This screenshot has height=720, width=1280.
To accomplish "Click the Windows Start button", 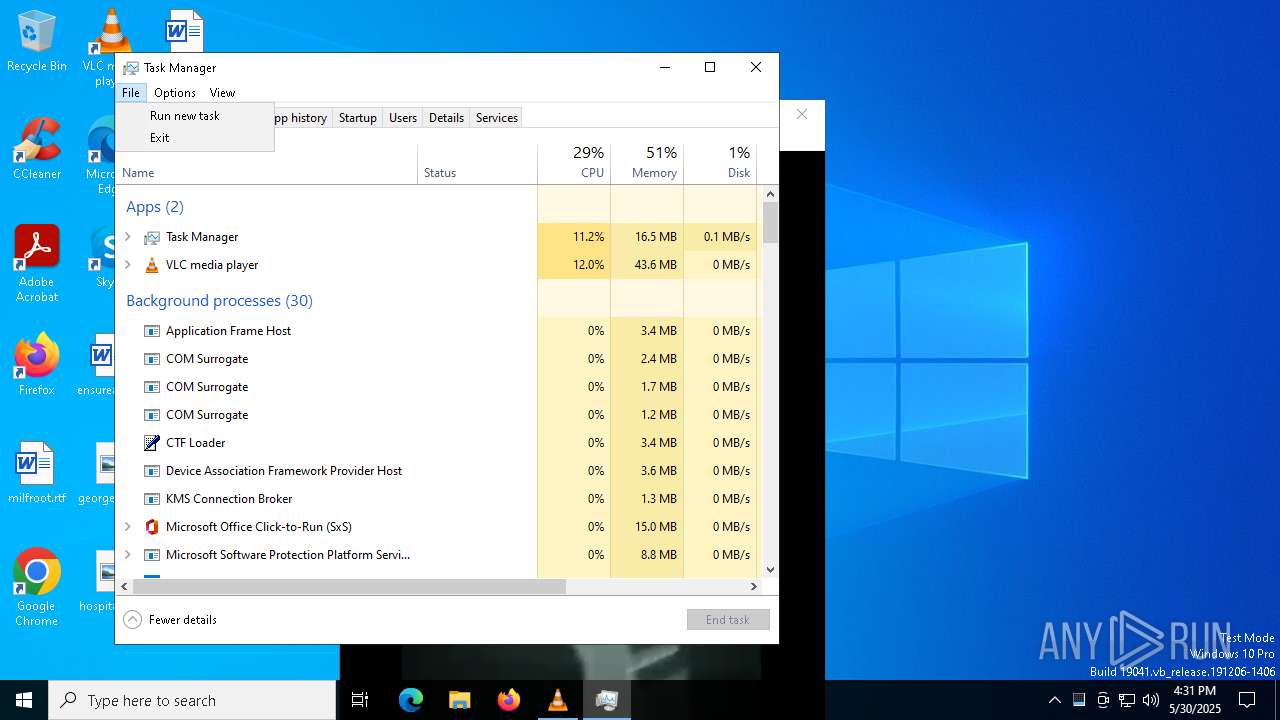I will (24, 700).
